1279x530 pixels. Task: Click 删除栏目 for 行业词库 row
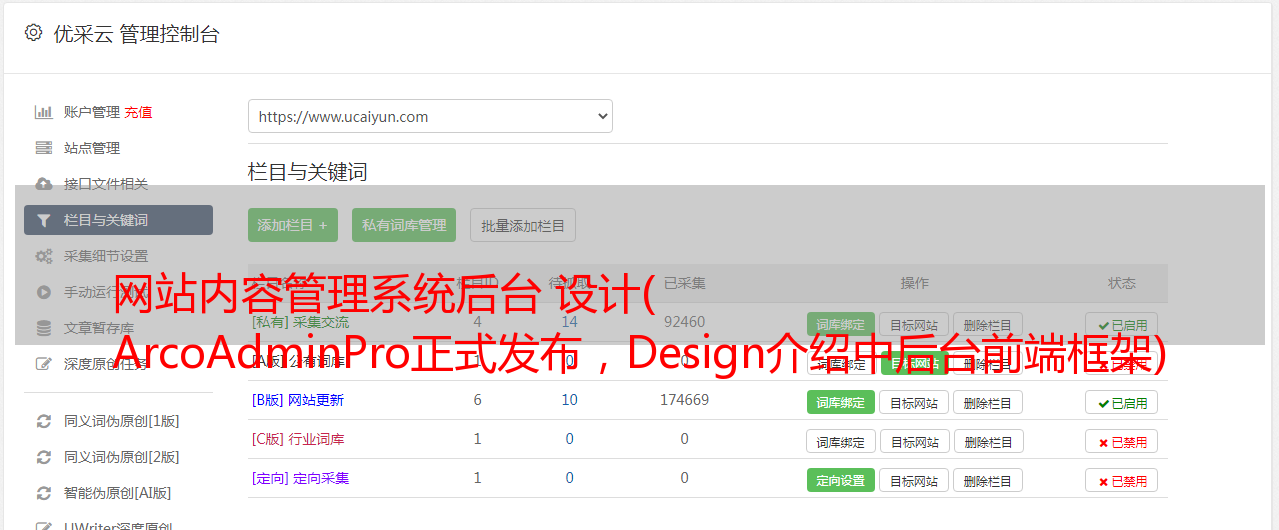pyautogui.click(x=987, y=441)
